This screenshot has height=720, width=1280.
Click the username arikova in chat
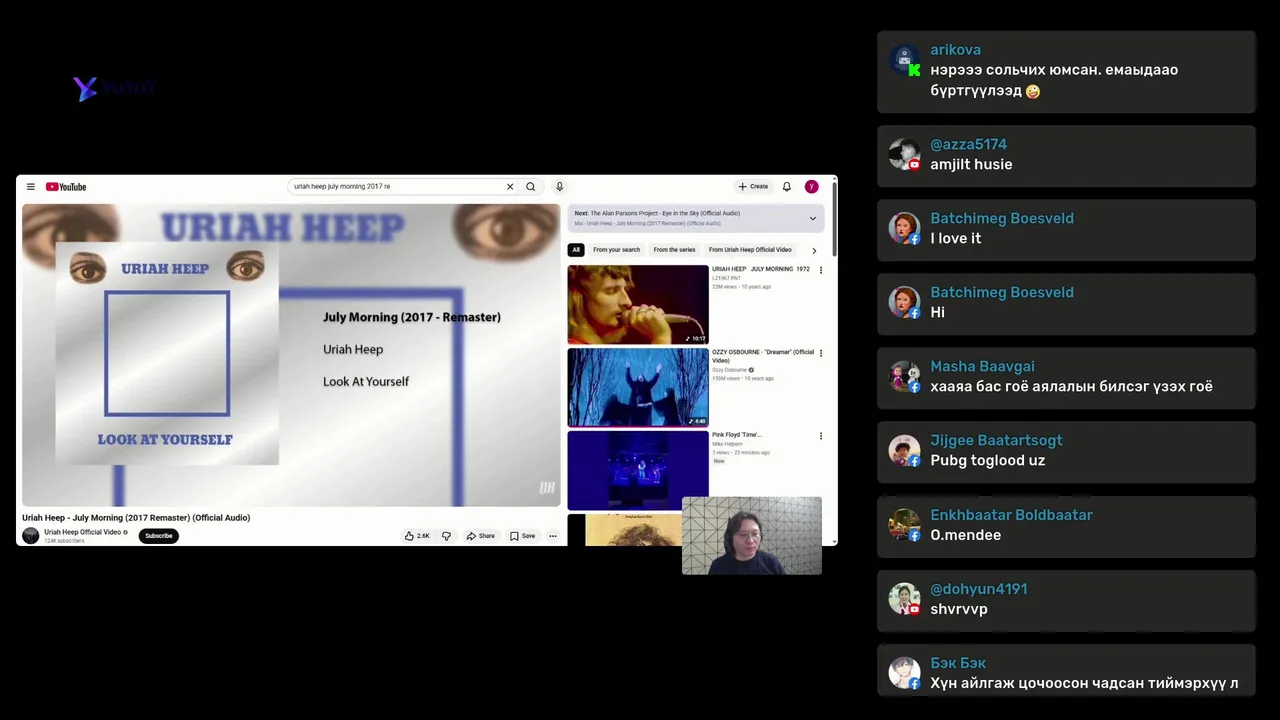(x=955, y=50)
